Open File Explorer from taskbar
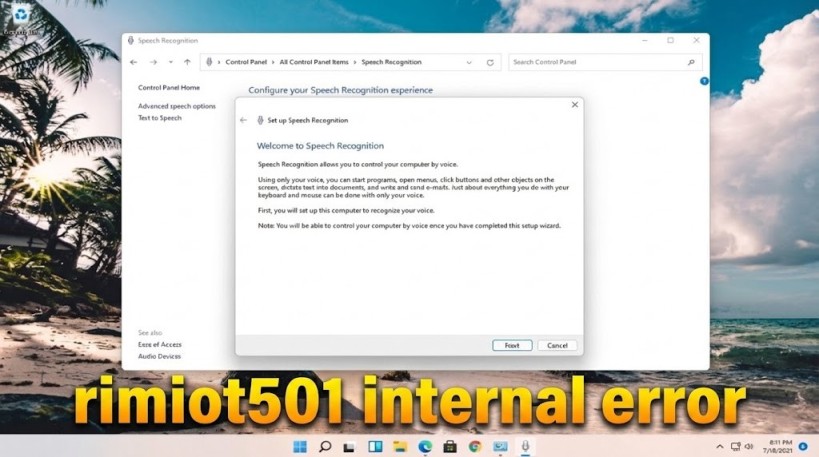The image size is (819, 457). (x=400, y=447)
